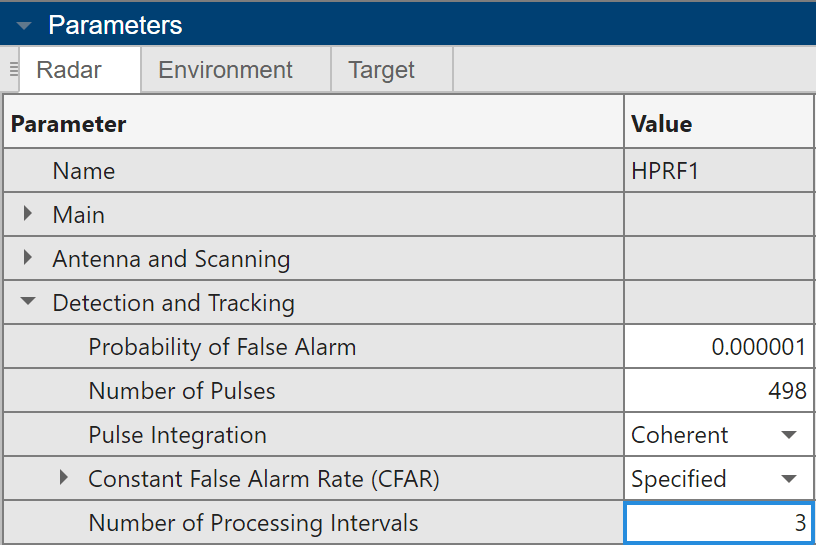This screenshot has height=545, width=816.
Task: Open the Pulse Integration dropdown
Action: click(789, 435)
